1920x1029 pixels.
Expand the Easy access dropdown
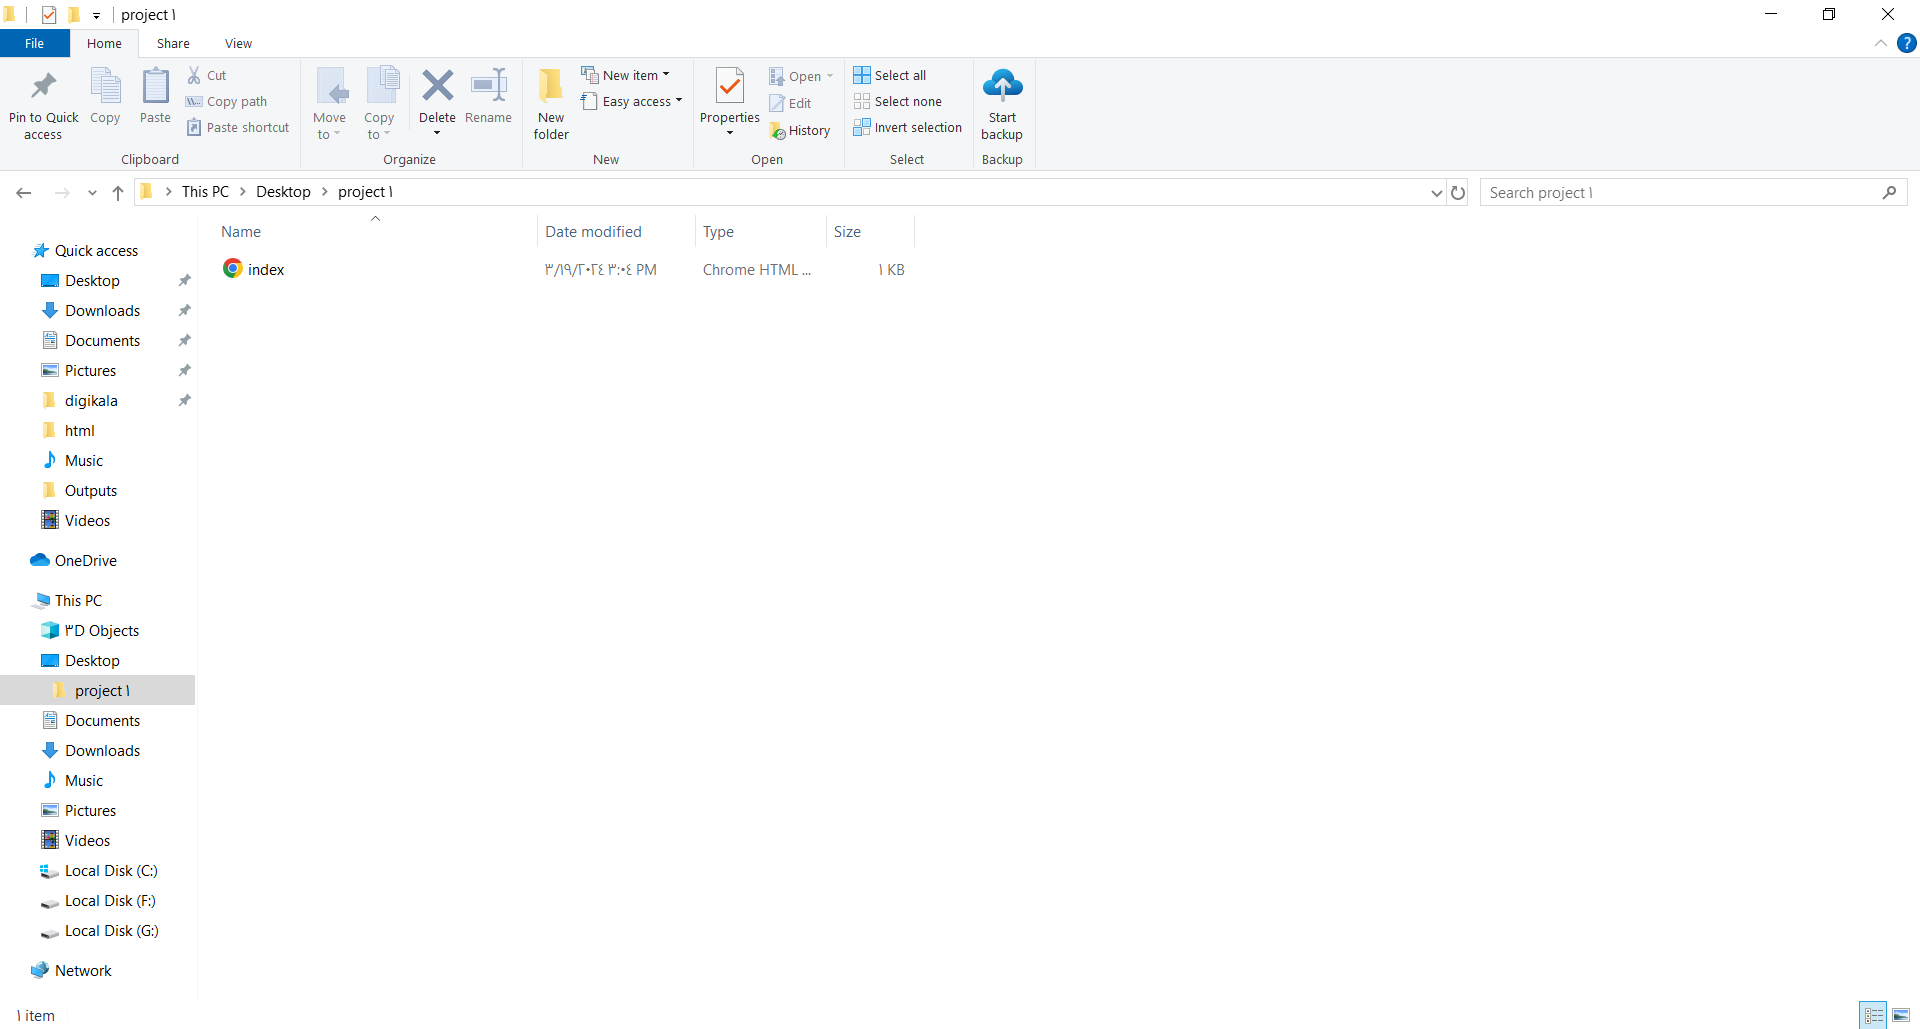(632, 101)
